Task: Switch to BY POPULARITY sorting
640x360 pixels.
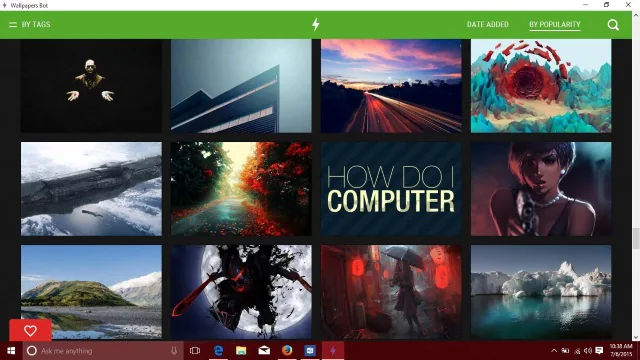Action: pyautogui.click(x=555, y=24)
